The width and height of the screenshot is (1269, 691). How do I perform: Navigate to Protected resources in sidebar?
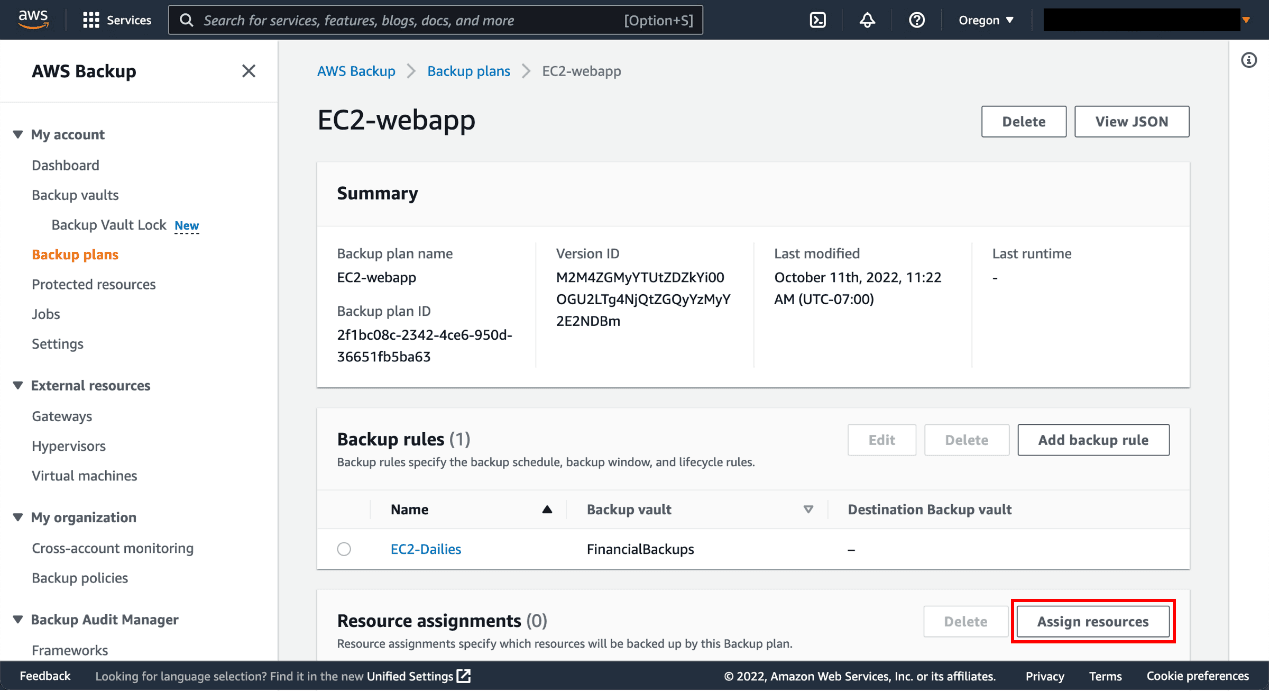click(x=93, y=284)
